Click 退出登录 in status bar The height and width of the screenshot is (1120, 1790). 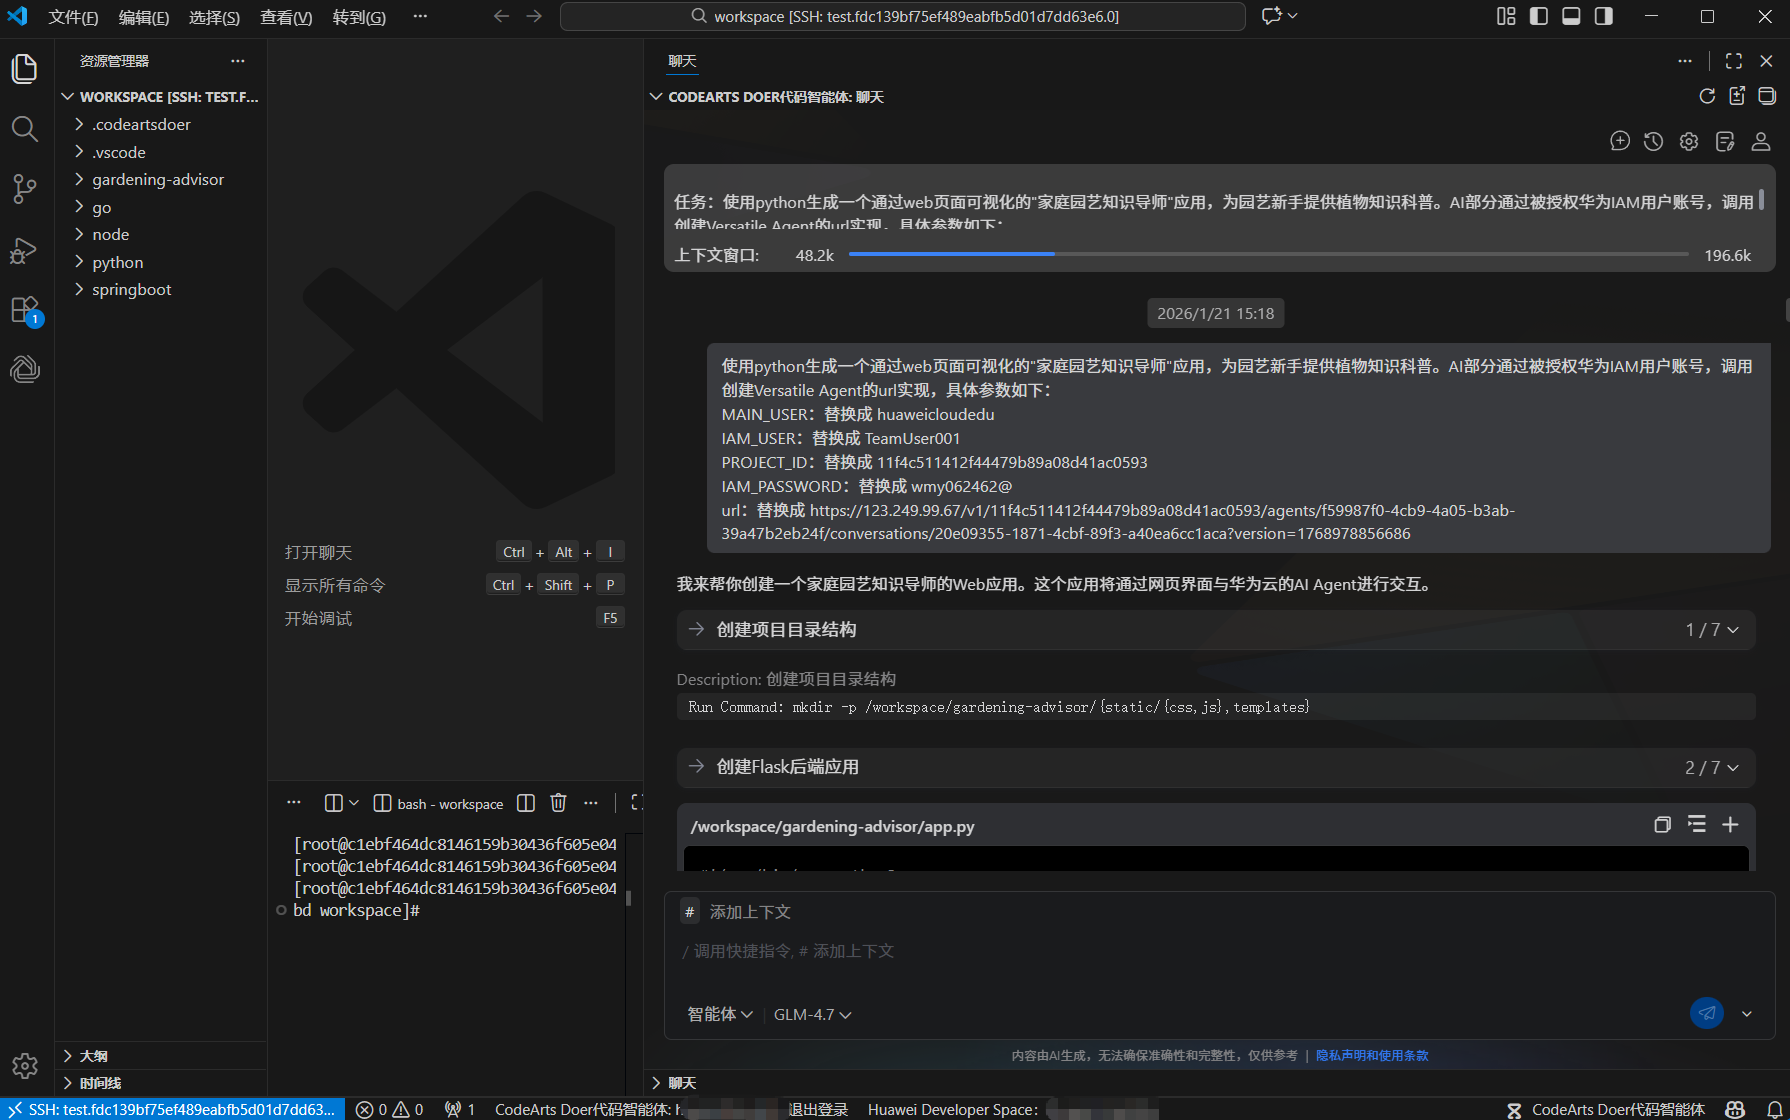point(817,1109)
